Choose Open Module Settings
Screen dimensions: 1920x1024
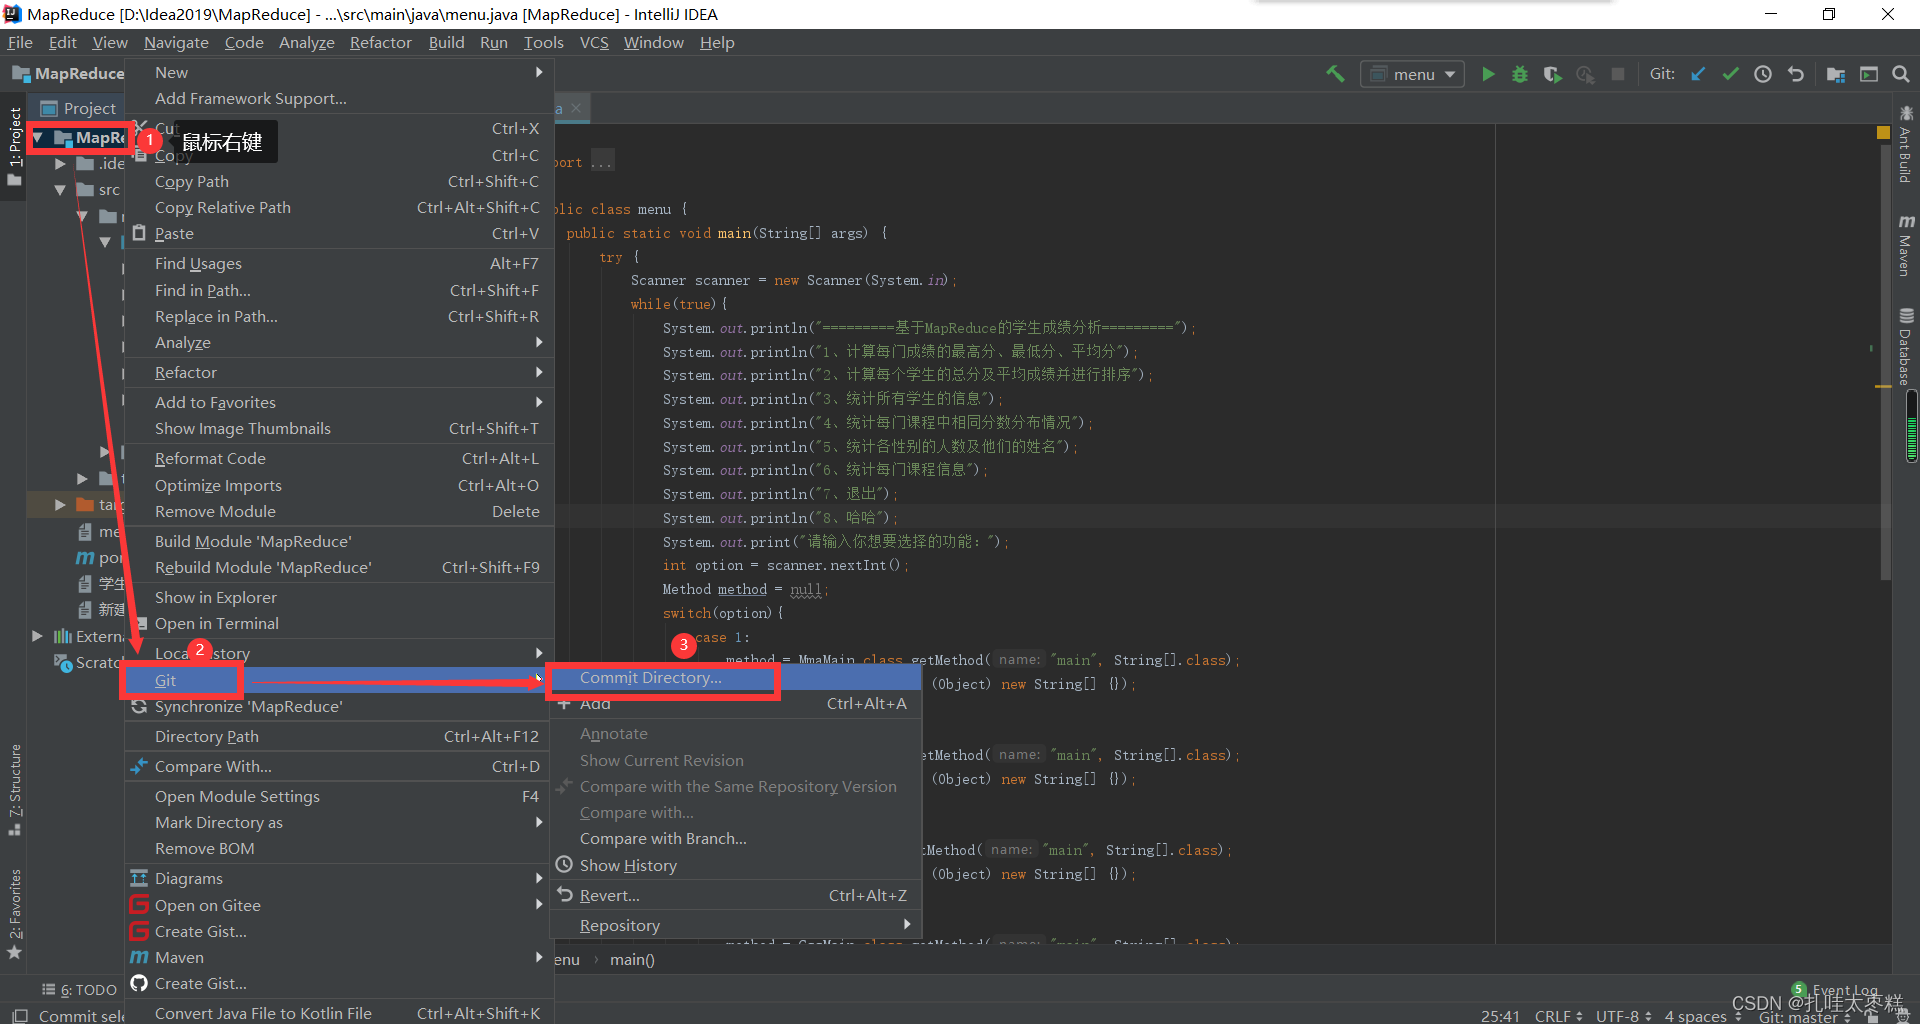coord(340,796)
